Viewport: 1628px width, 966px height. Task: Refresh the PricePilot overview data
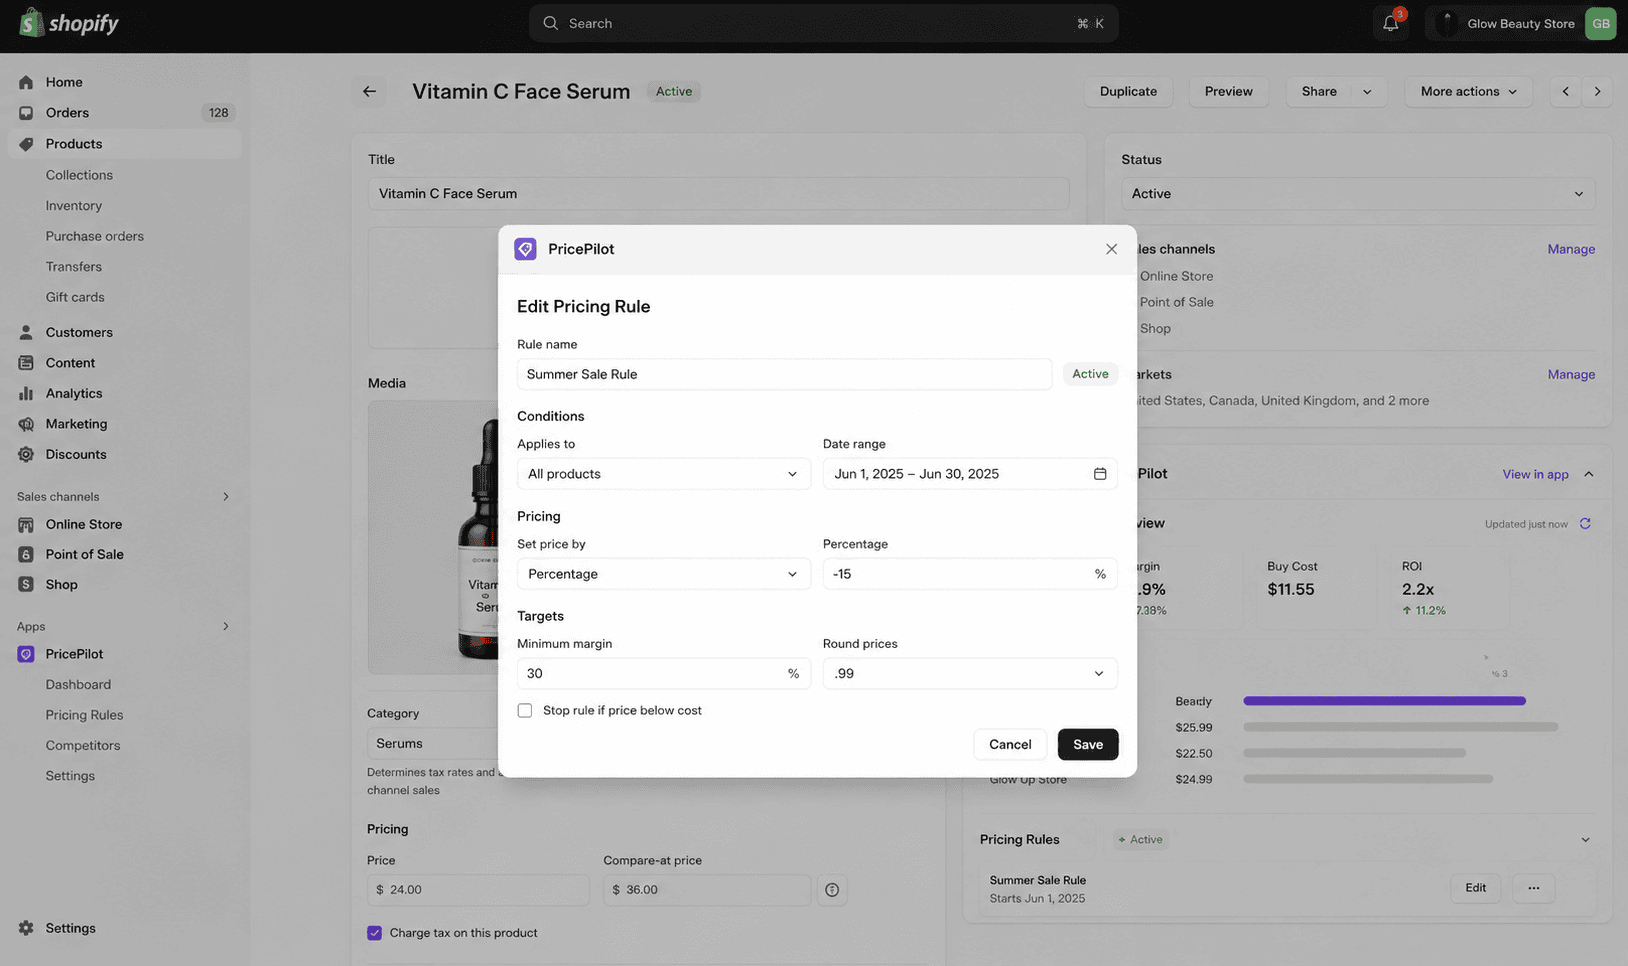1585,524
